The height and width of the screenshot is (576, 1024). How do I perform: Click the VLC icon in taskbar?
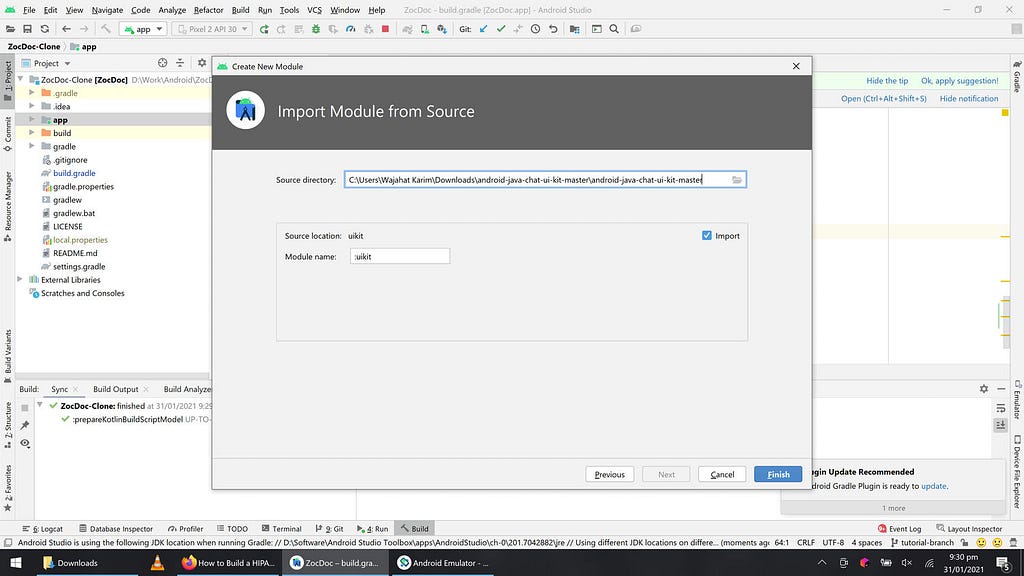tap(157, 563)
